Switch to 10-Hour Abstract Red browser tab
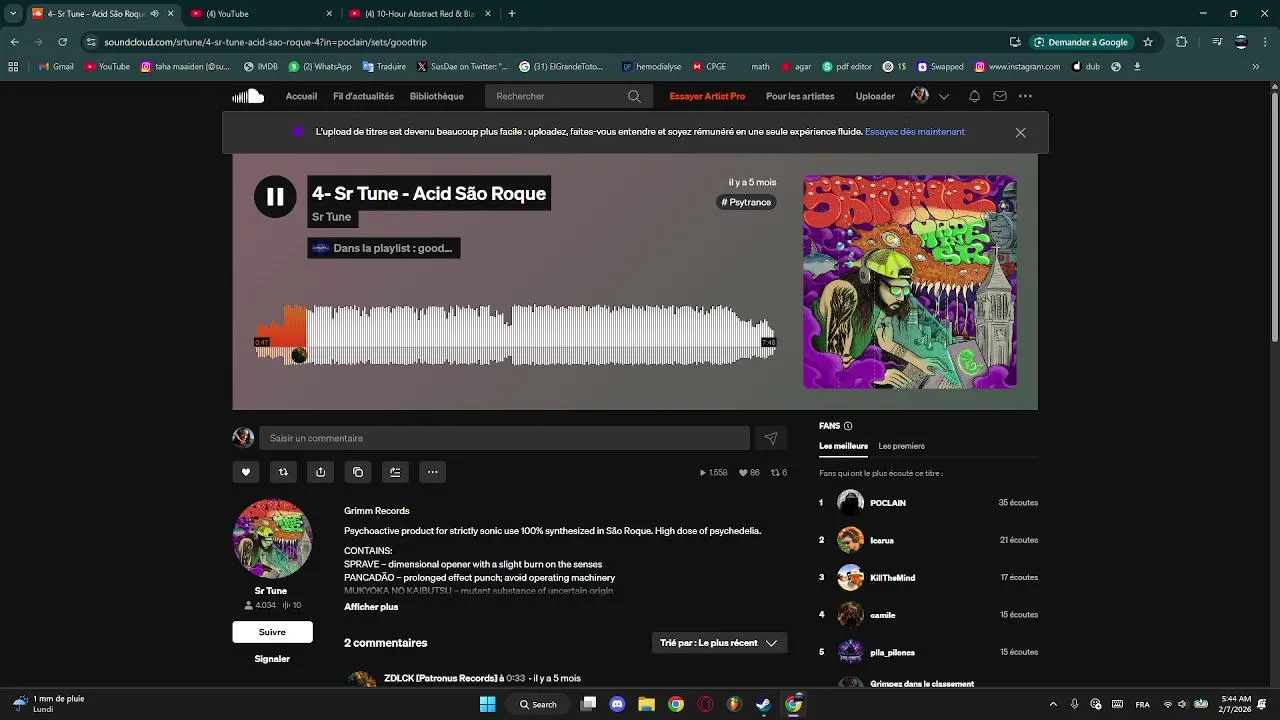Screen dimensions: 1280x720 click(422, 14)
